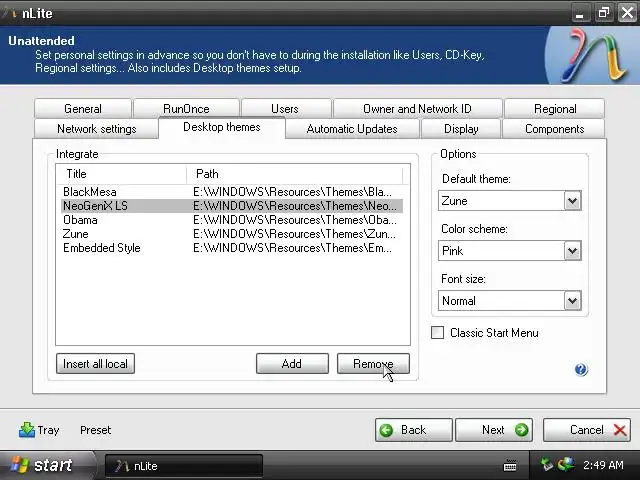The width and height of the screenshot is (640, 480).
Task: Open the Components tab
Action: click(554, 129)
